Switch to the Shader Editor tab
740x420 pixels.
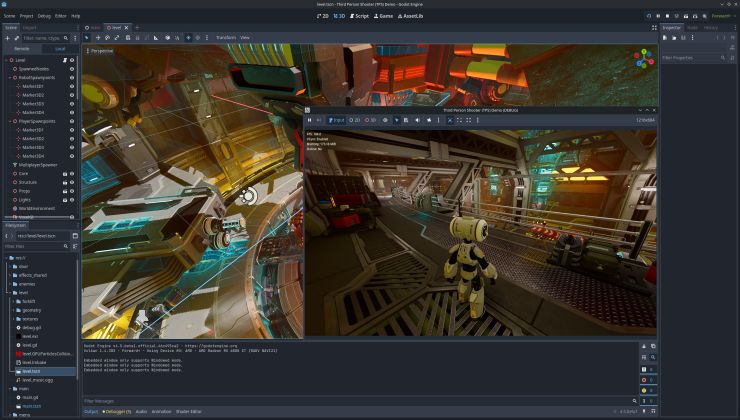pos(189,411)
